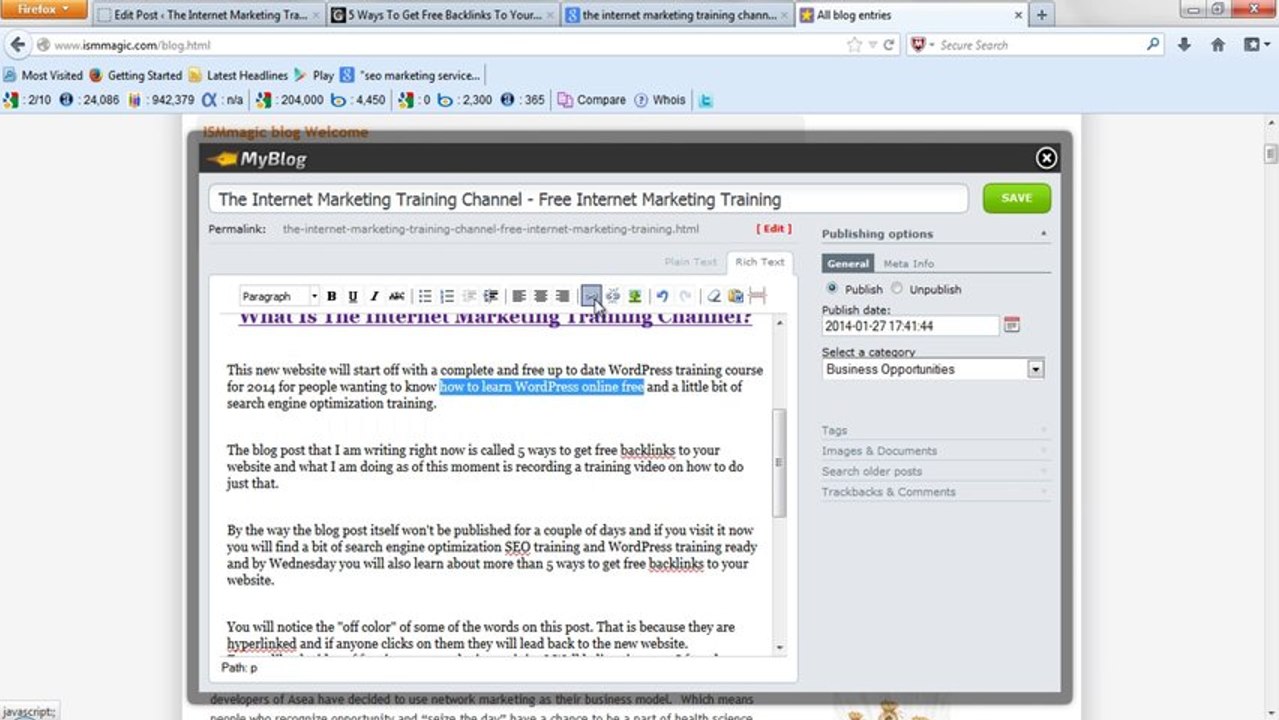This screenshot has height=720, width=1279.
Task: Click the unlink icon
Action: click(613, 296)
